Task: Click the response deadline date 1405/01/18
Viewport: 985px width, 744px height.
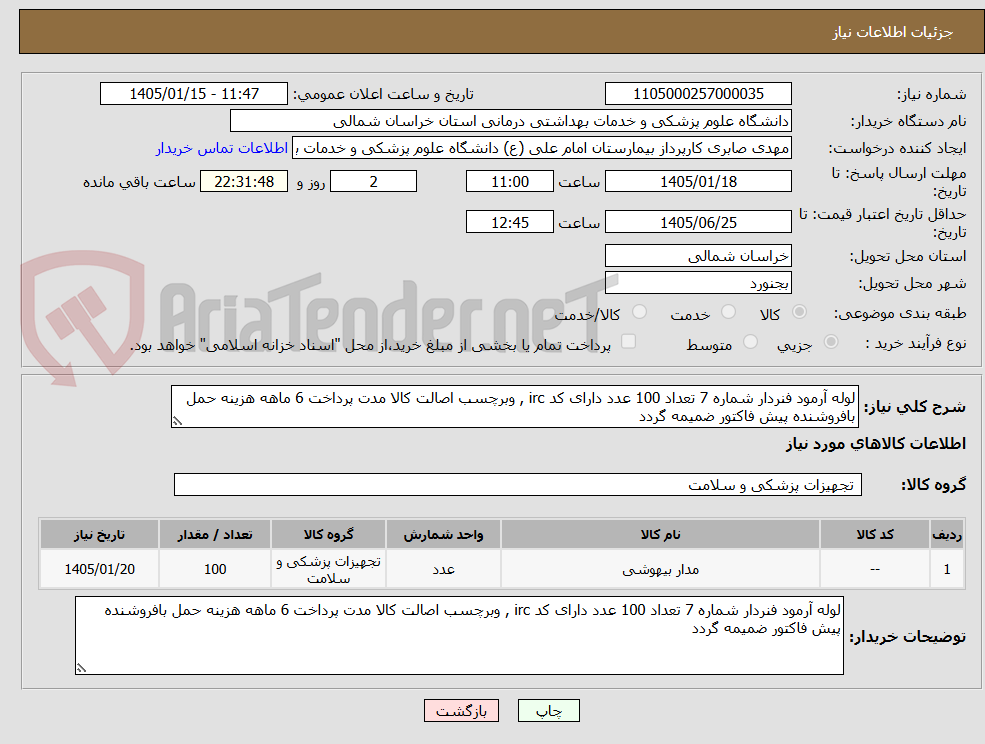Action: (698, 182)
